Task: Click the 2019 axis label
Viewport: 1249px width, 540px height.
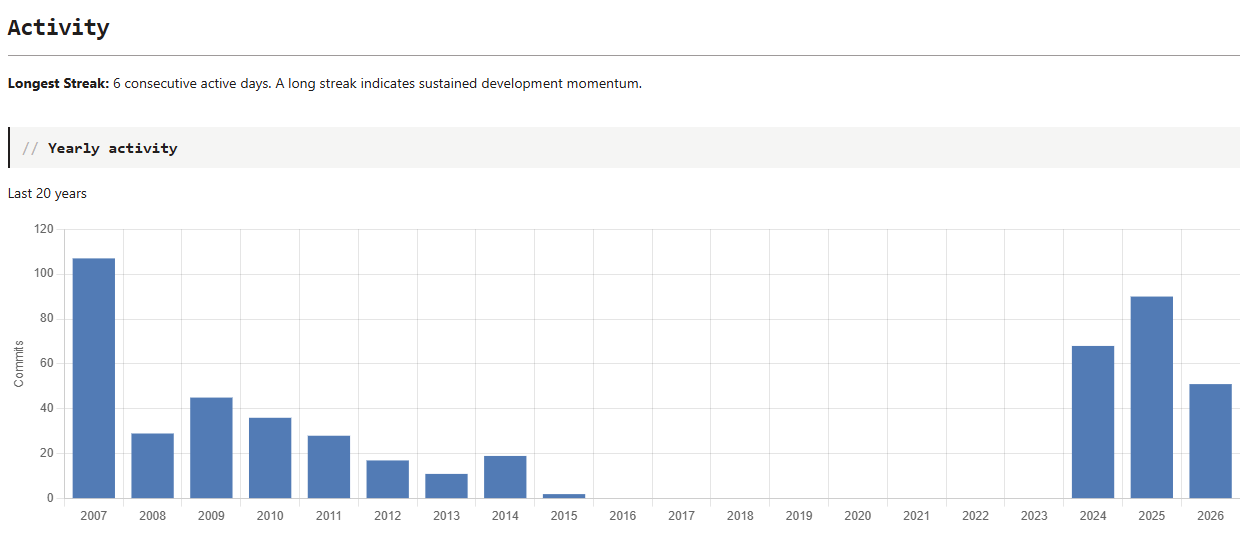Action: coord(799,516)
